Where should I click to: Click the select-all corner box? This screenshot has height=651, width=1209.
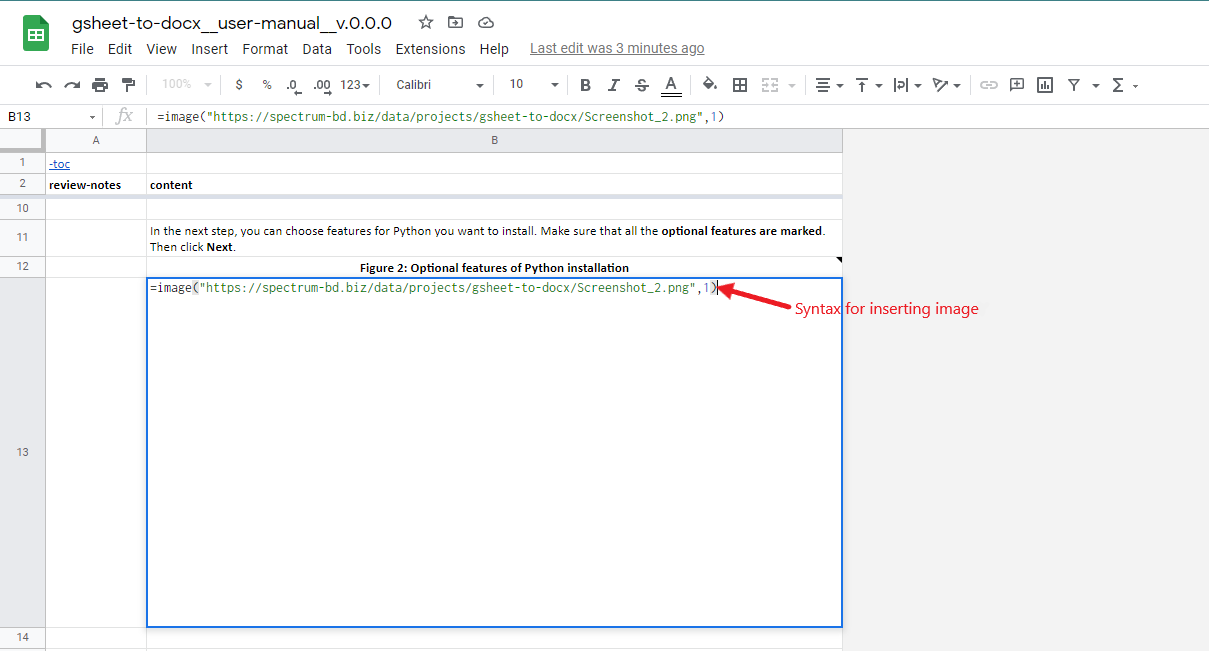coord(23,141)
